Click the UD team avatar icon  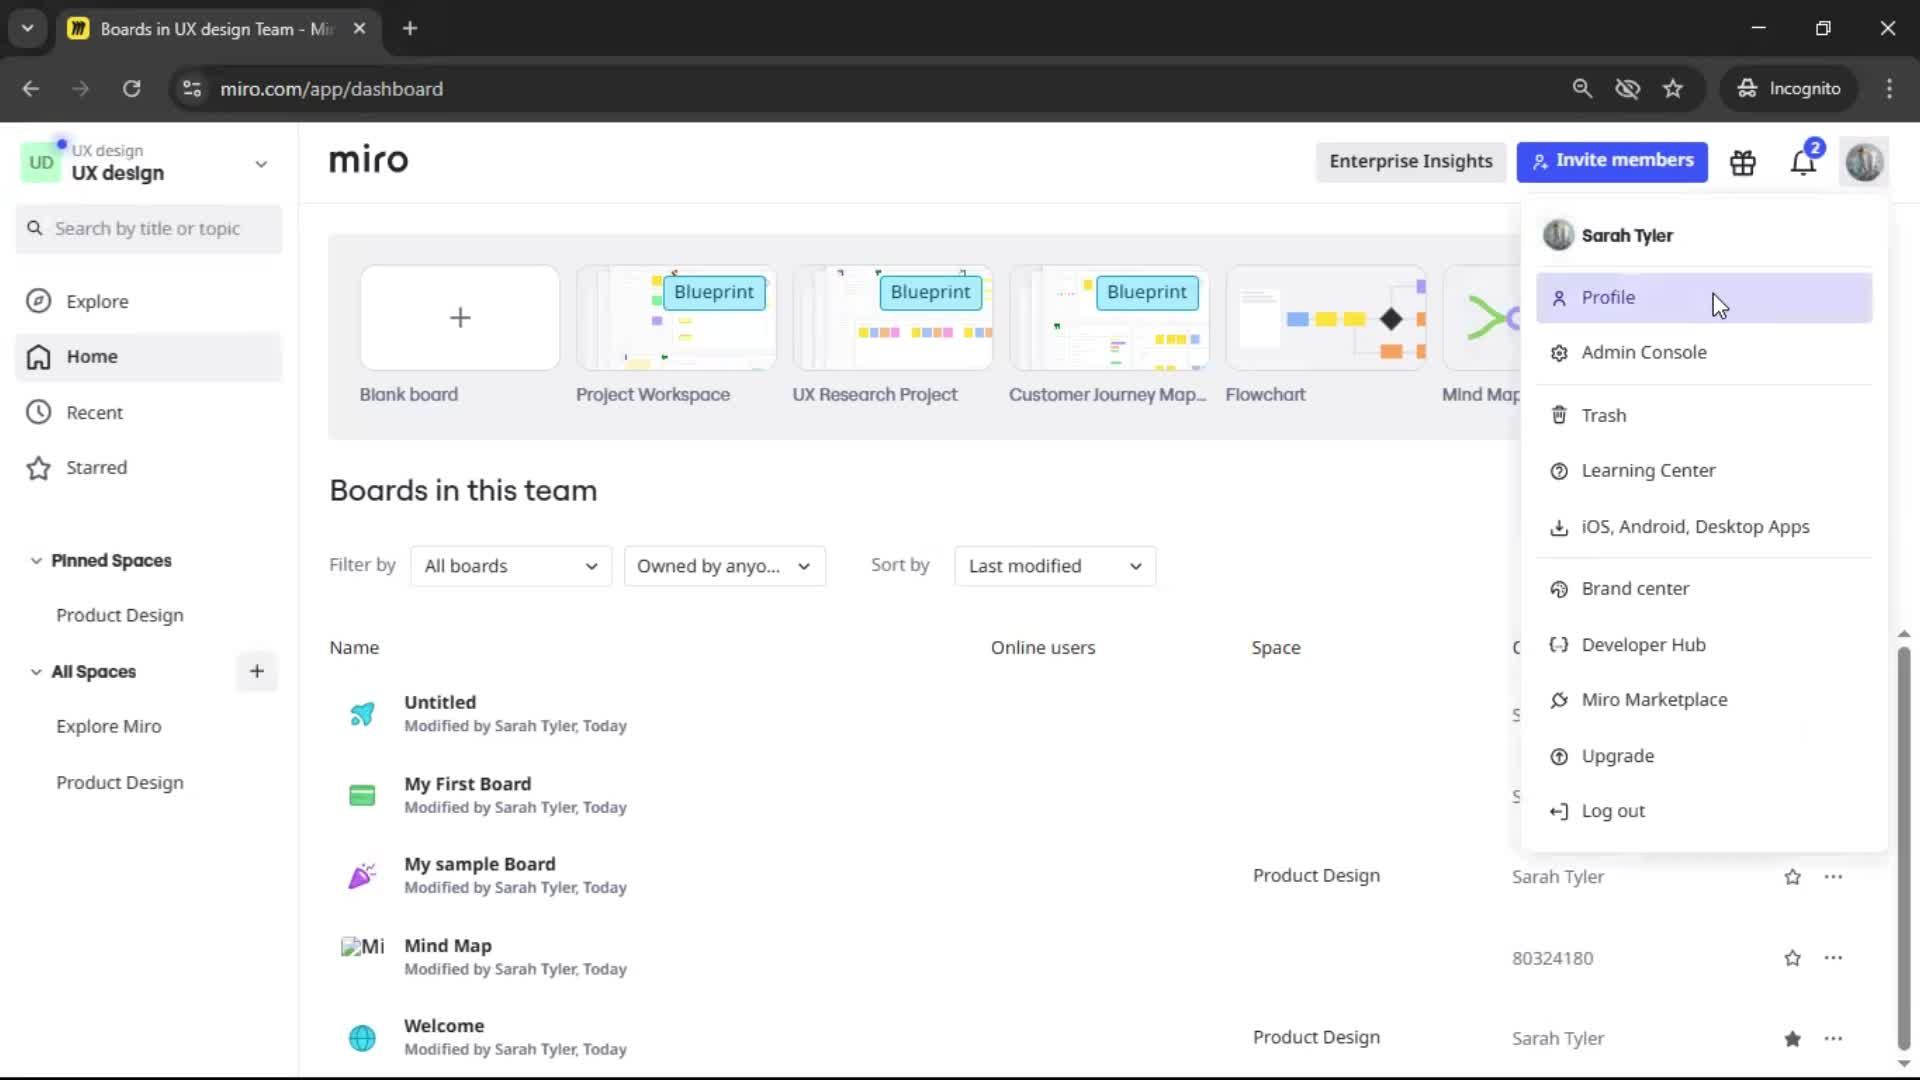click(41, 163)
